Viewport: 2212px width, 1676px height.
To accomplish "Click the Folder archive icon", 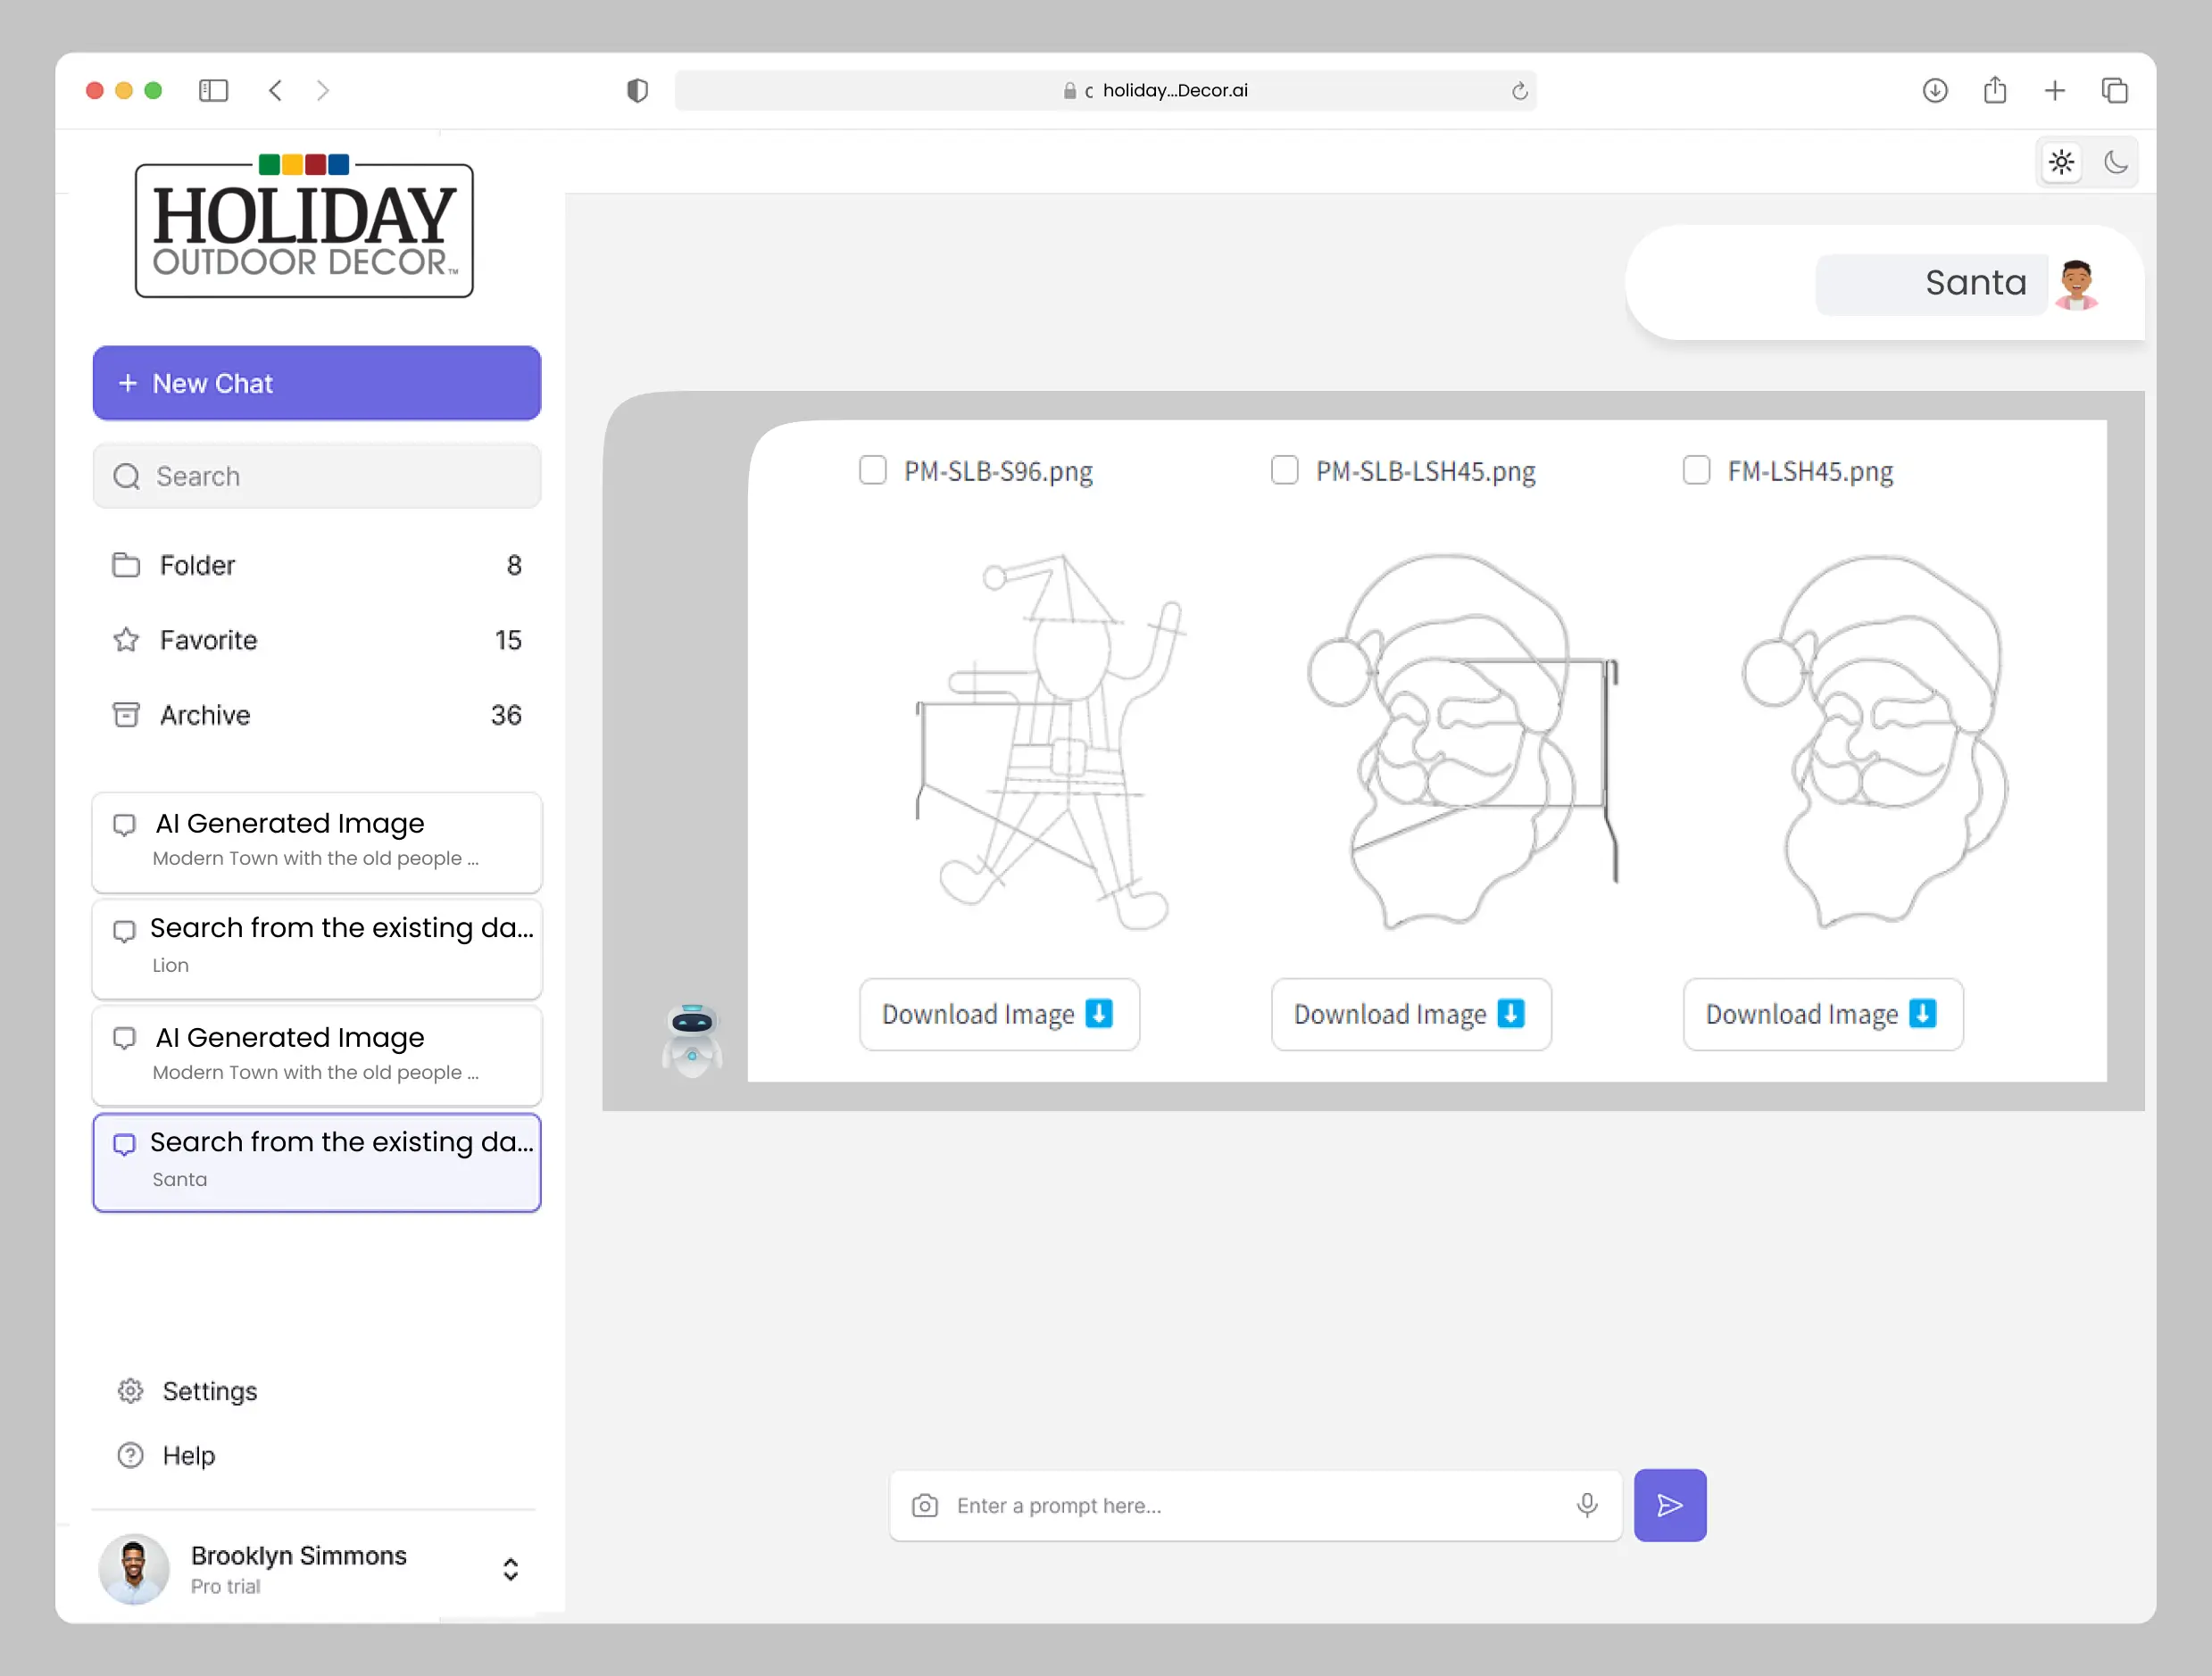I will click(127, 715).
